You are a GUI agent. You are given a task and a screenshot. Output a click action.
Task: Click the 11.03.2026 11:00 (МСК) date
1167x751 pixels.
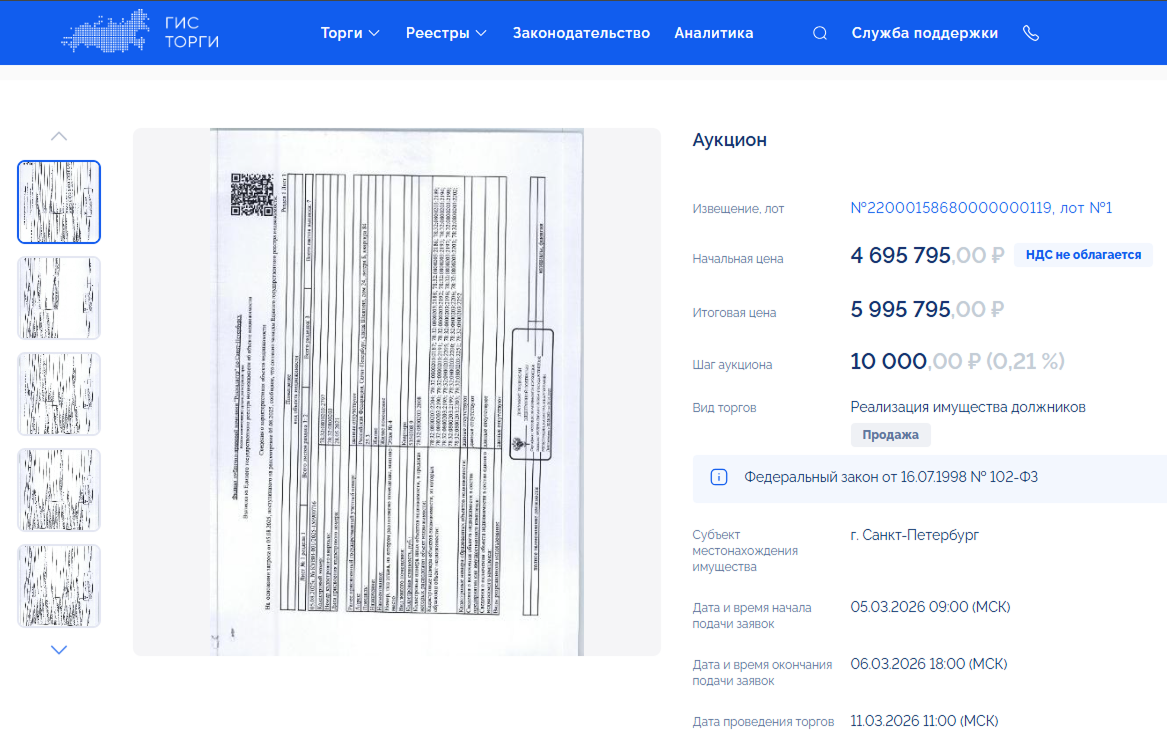coord(924,720)
